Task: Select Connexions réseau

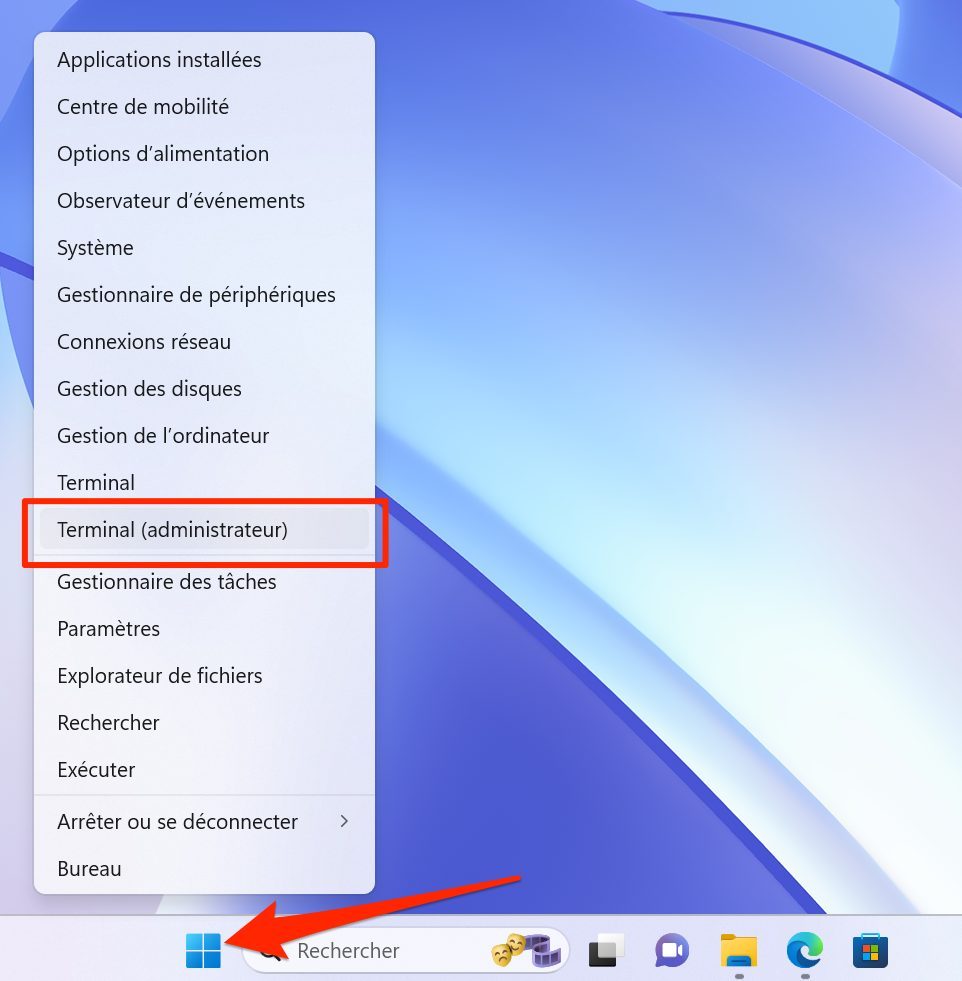Action: [204, 342]
